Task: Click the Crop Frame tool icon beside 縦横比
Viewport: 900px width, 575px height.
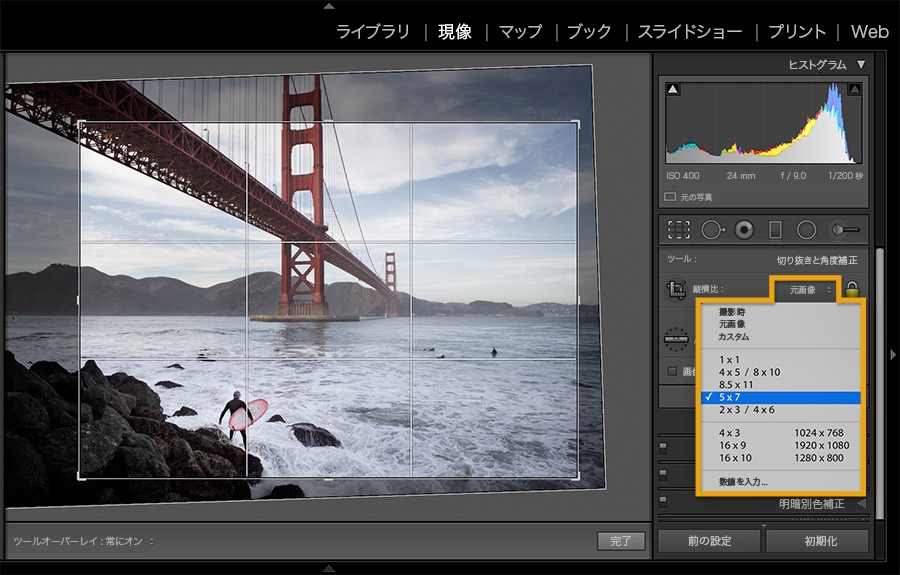Action: pyautogui.click(x=676, y=290)
